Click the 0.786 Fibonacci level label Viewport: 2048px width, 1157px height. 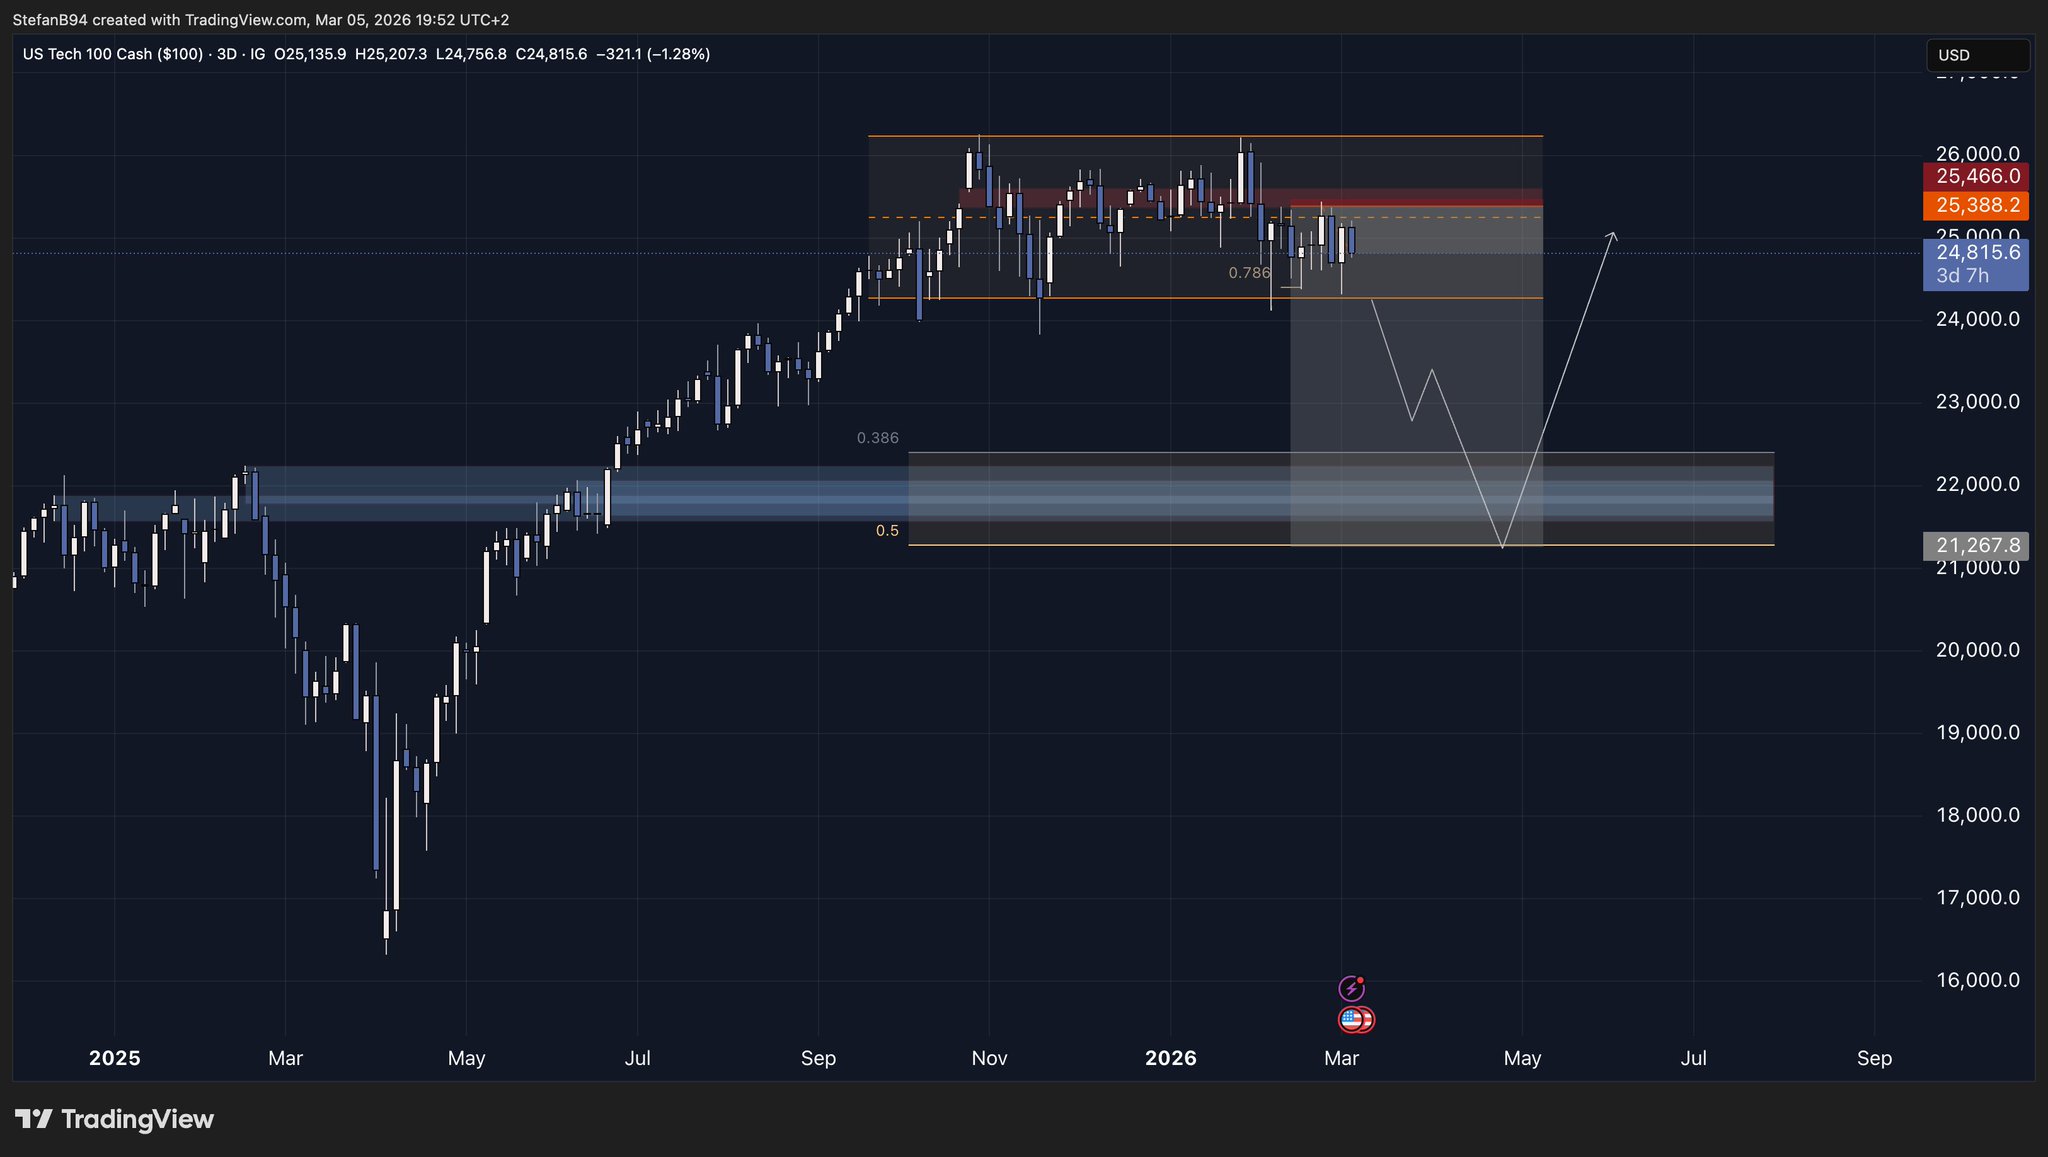coord(1249,273)
